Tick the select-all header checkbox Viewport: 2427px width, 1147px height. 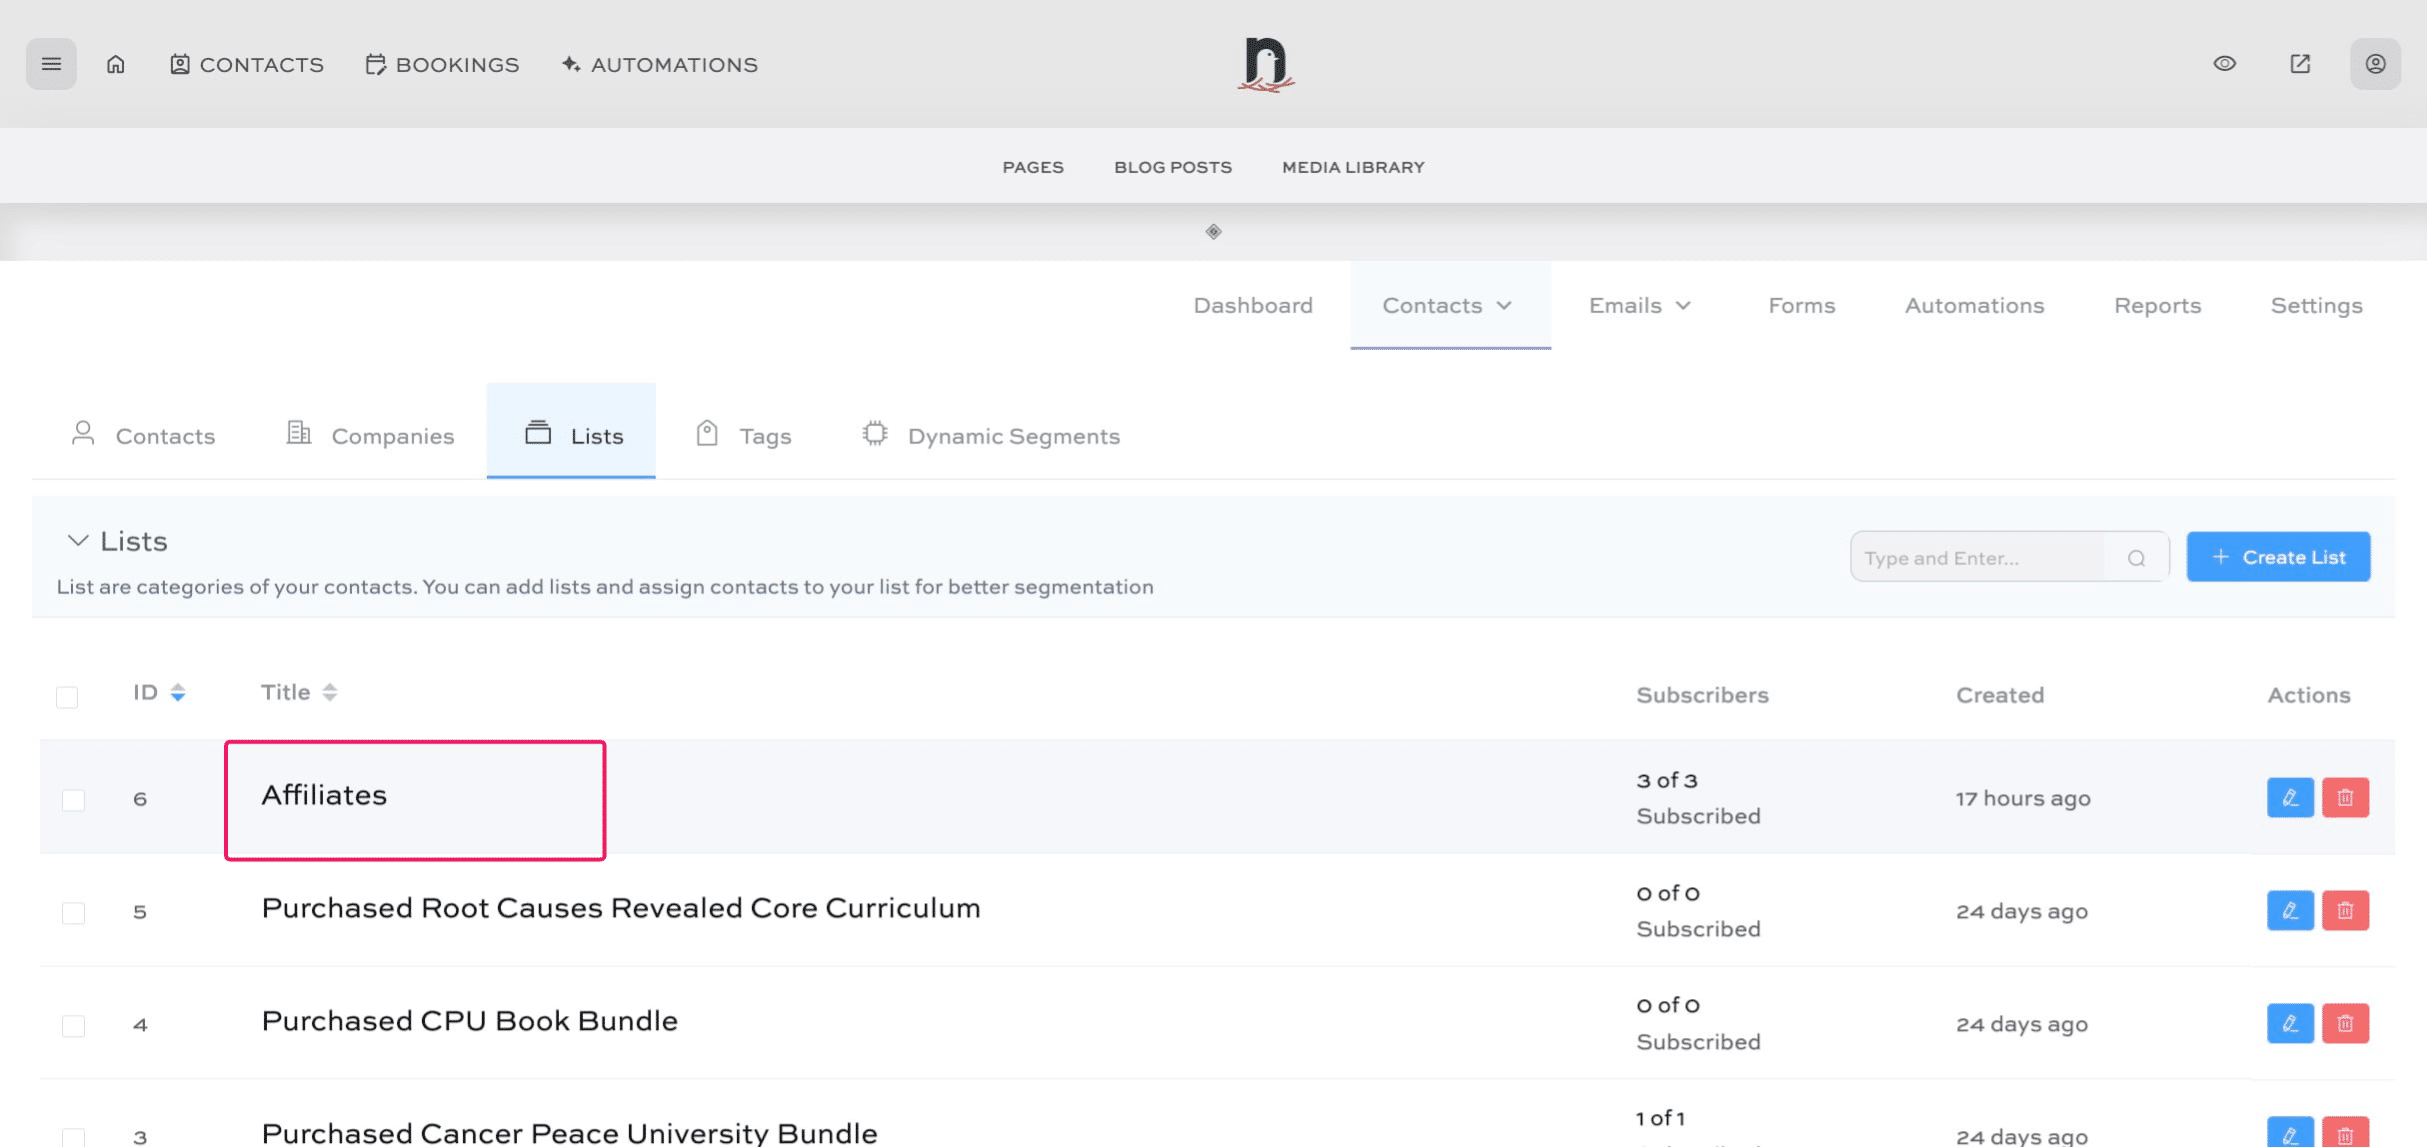pyautogui.click(x=67, y=697)
